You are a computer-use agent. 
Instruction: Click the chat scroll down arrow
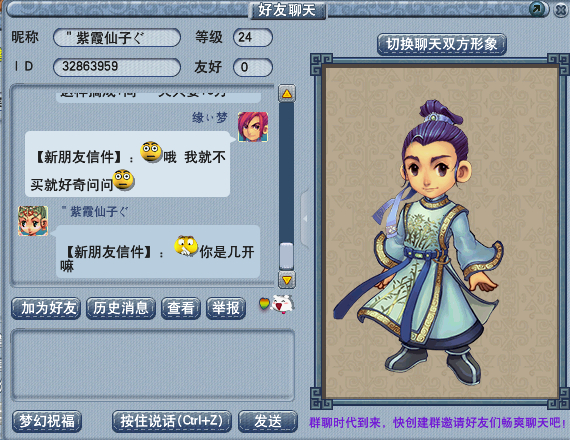tap(287, 280)
